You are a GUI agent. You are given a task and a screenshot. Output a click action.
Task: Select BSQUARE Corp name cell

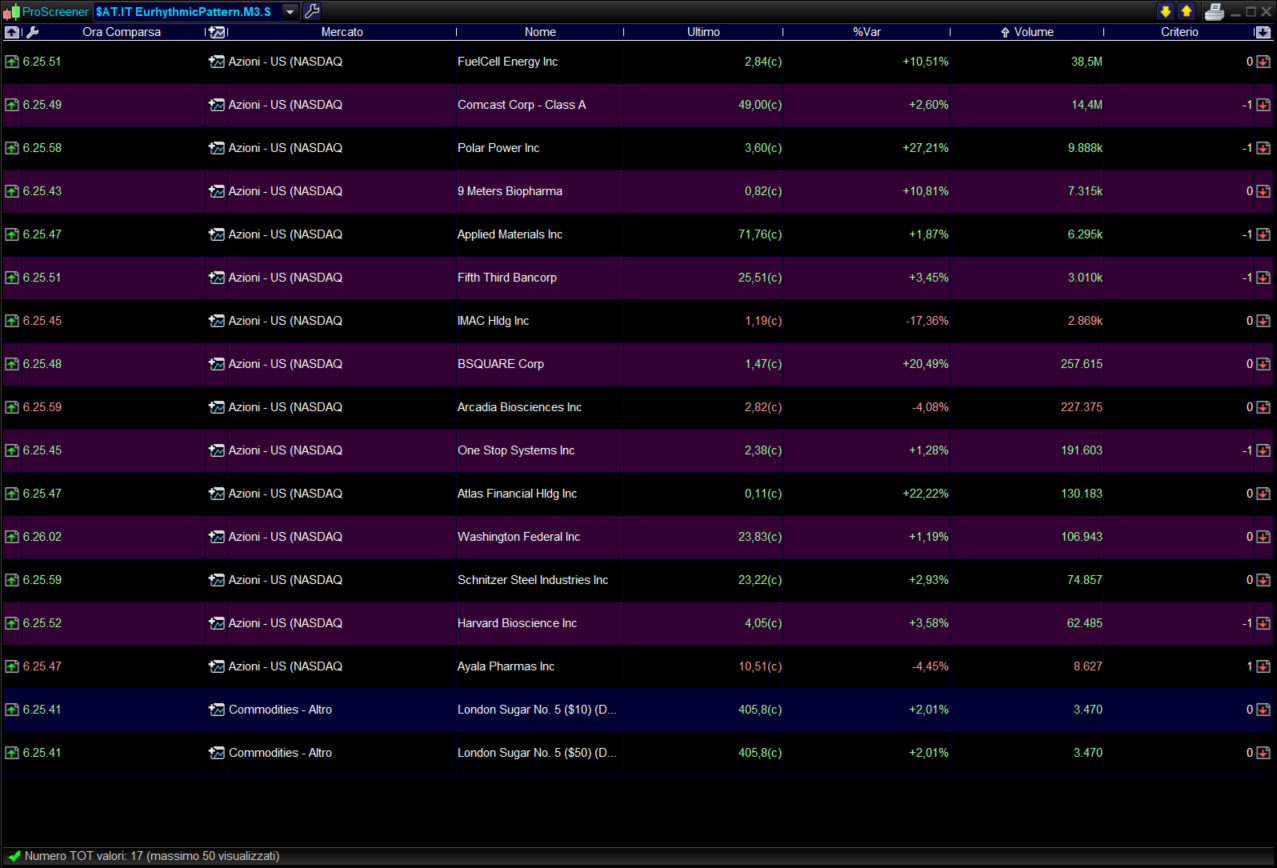pyautogui.click(x=501, y=364)
